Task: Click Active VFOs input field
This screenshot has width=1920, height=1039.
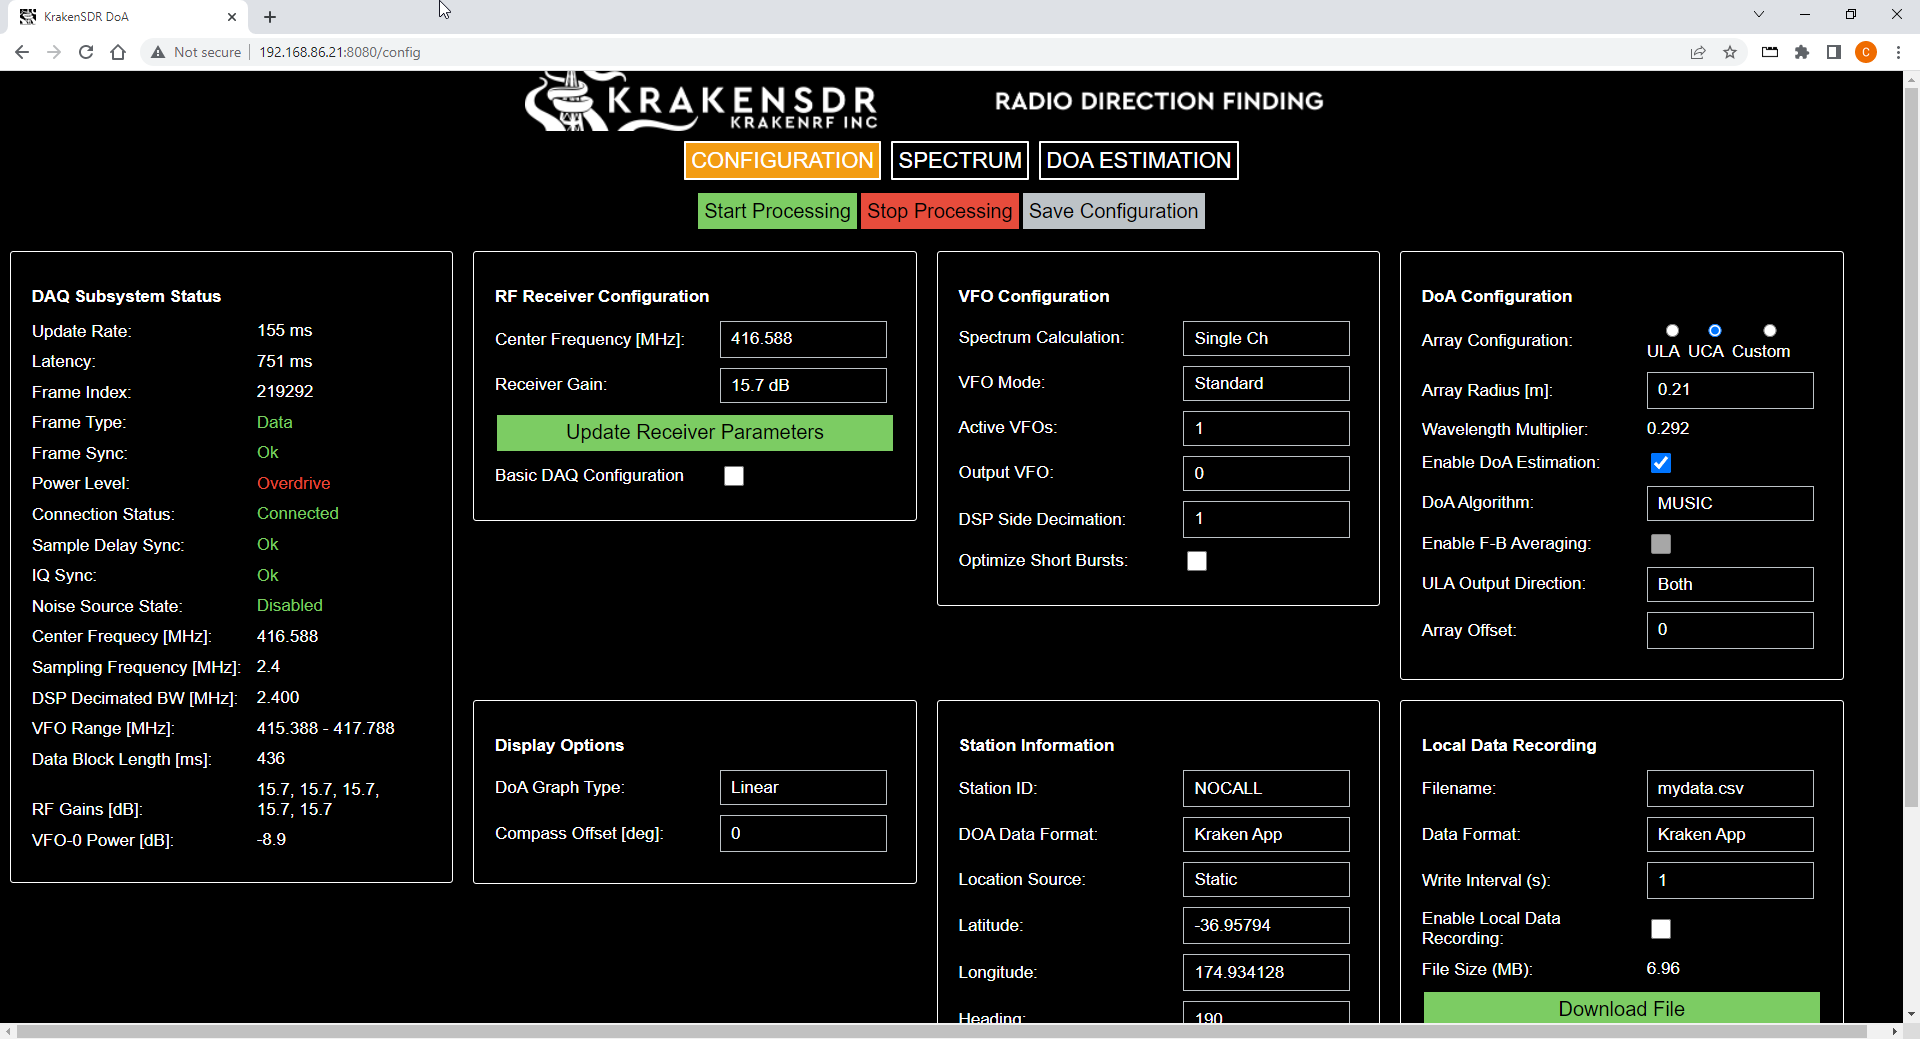Action: tap(1266, 428)
